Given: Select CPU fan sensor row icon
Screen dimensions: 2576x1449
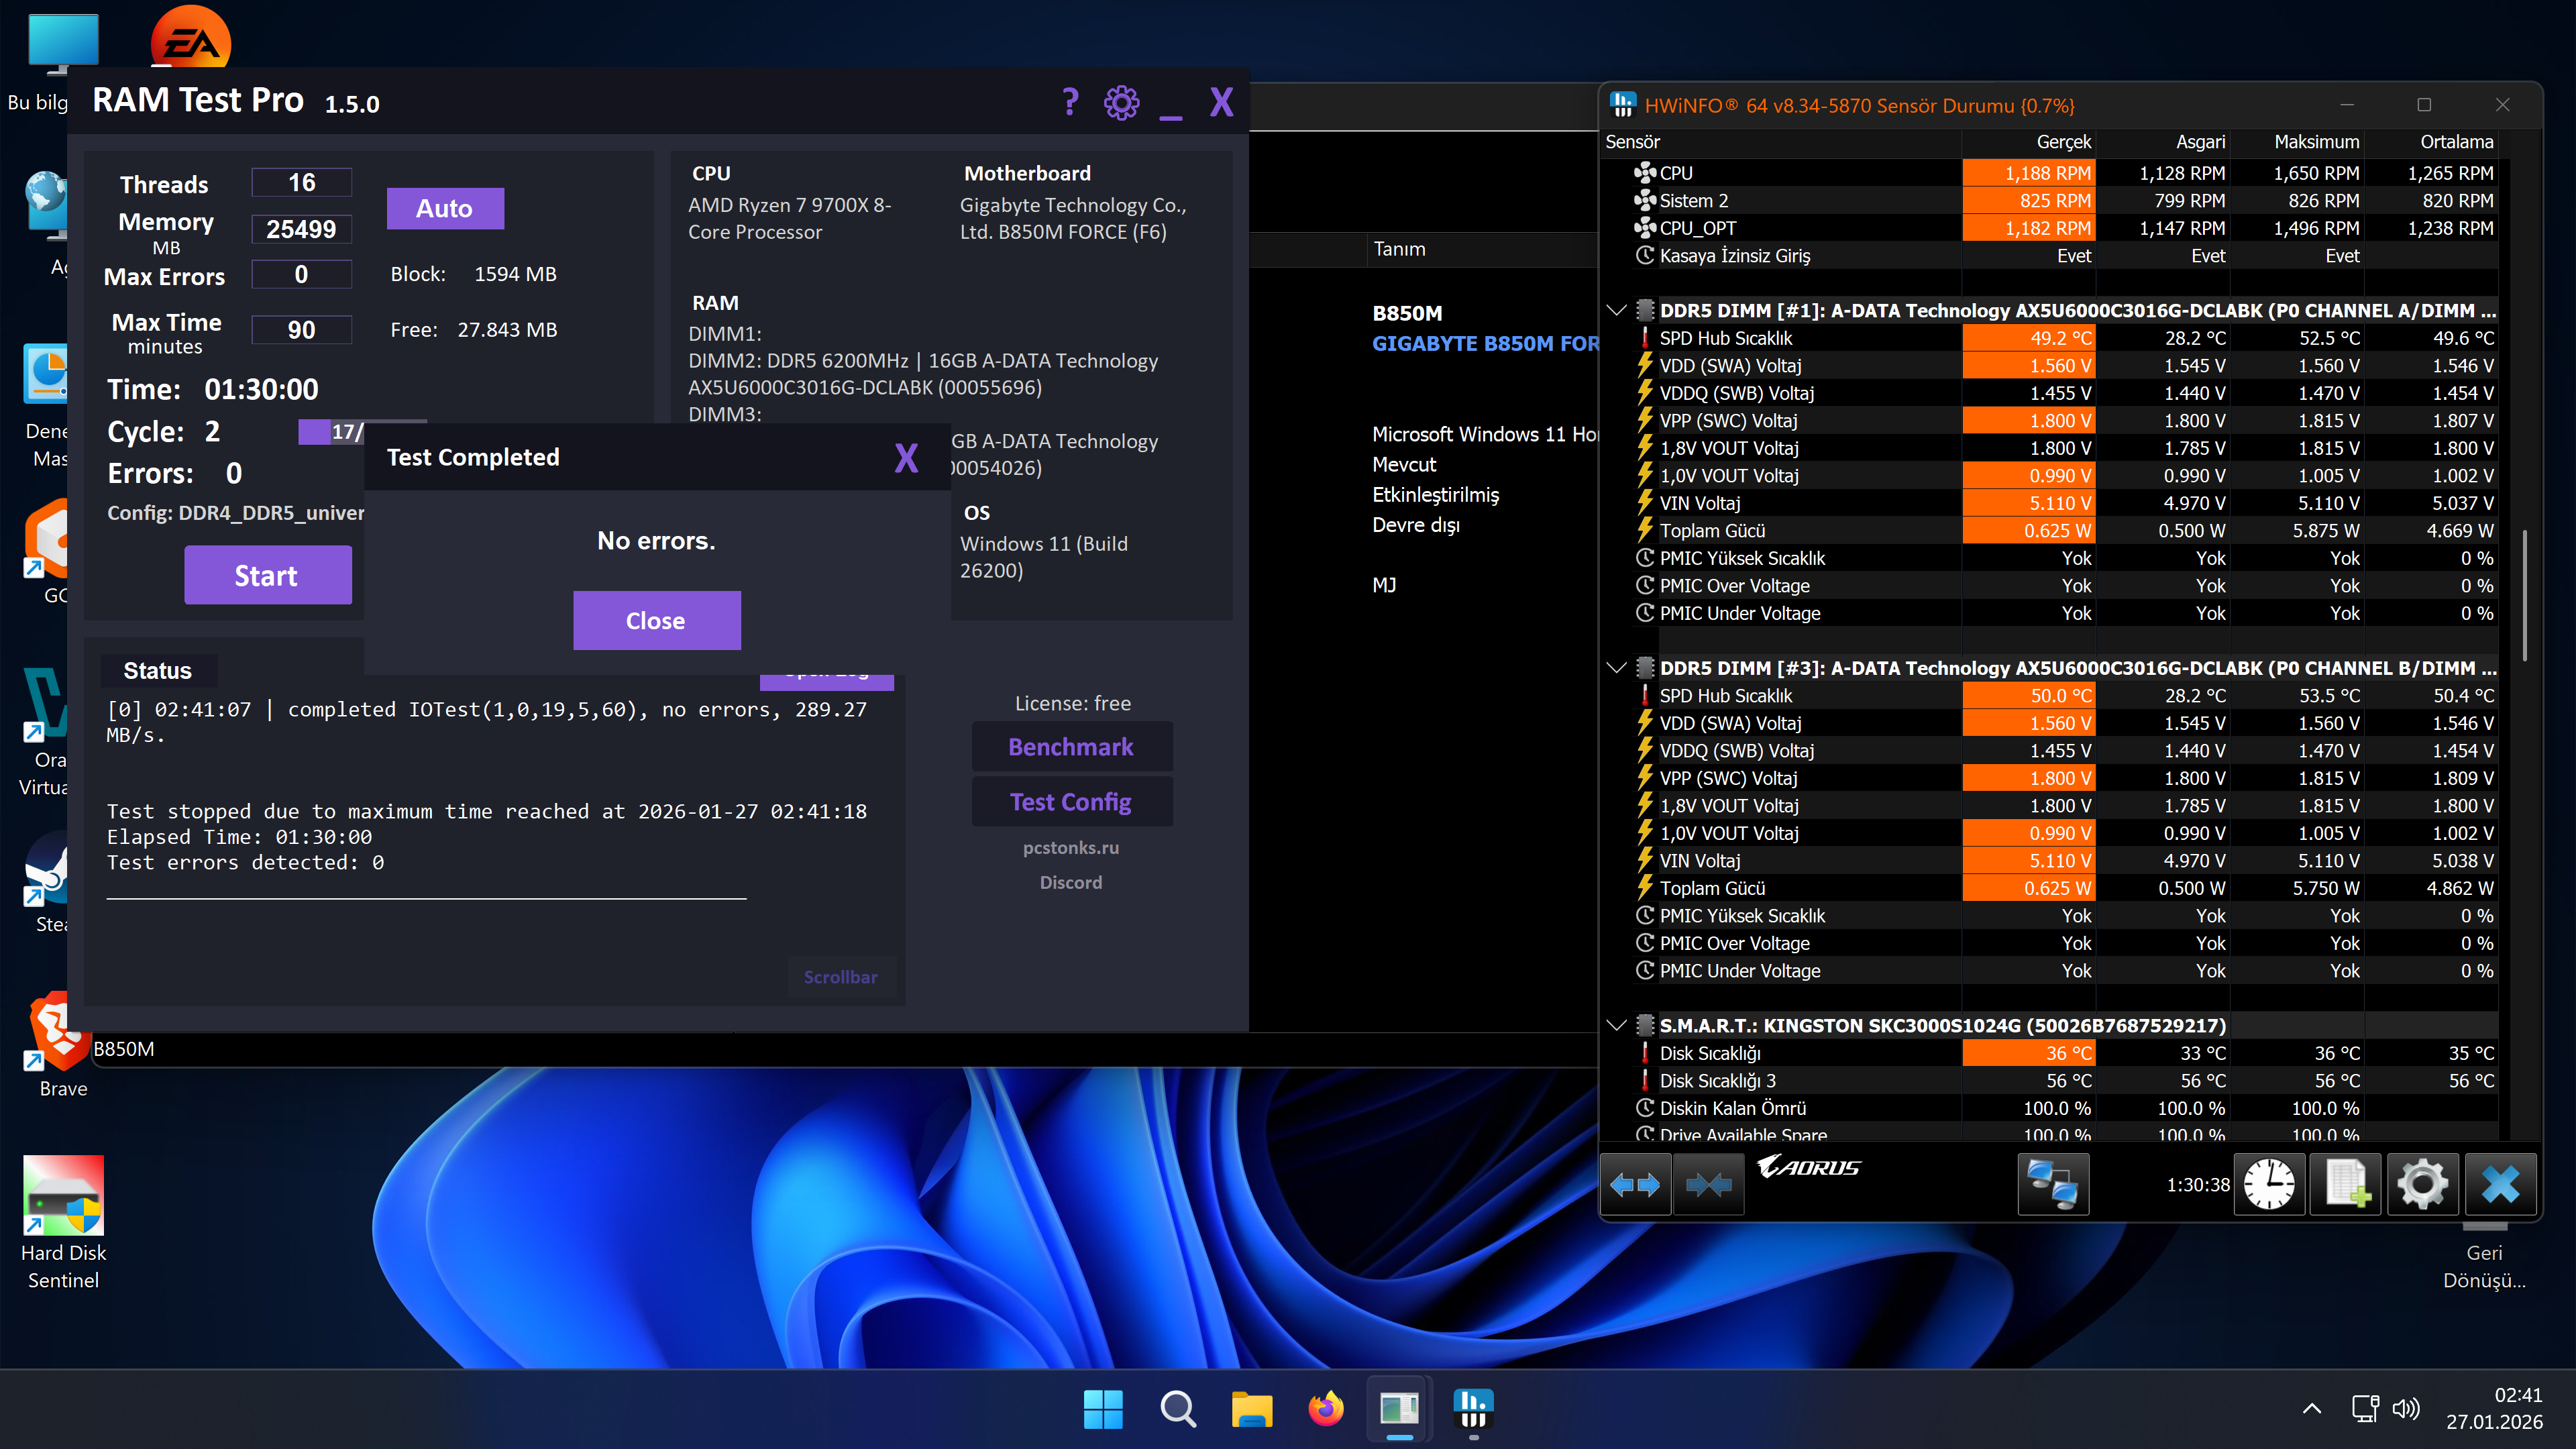Looking at the screenshot, I should (1645, 173).
